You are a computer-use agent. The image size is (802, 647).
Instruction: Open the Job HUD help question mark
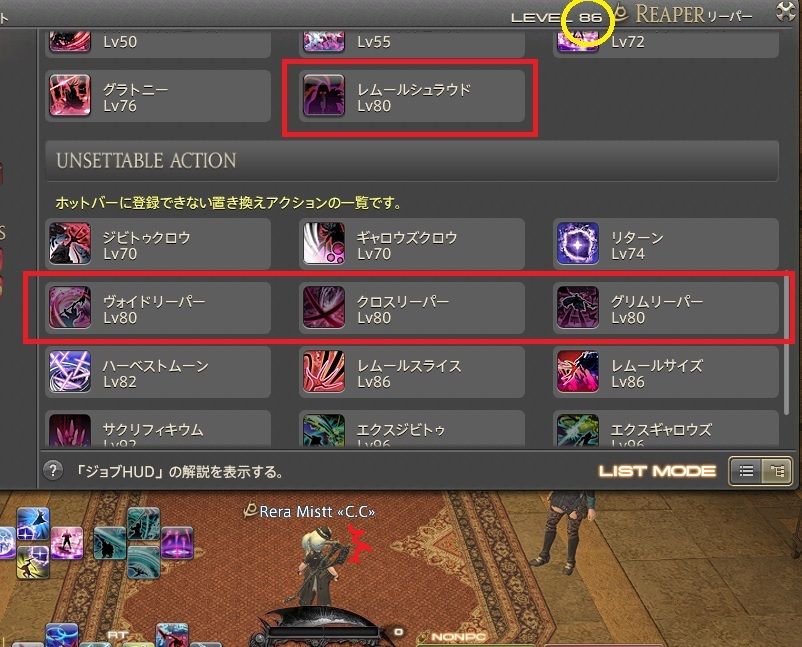click(x=53, y=471)
